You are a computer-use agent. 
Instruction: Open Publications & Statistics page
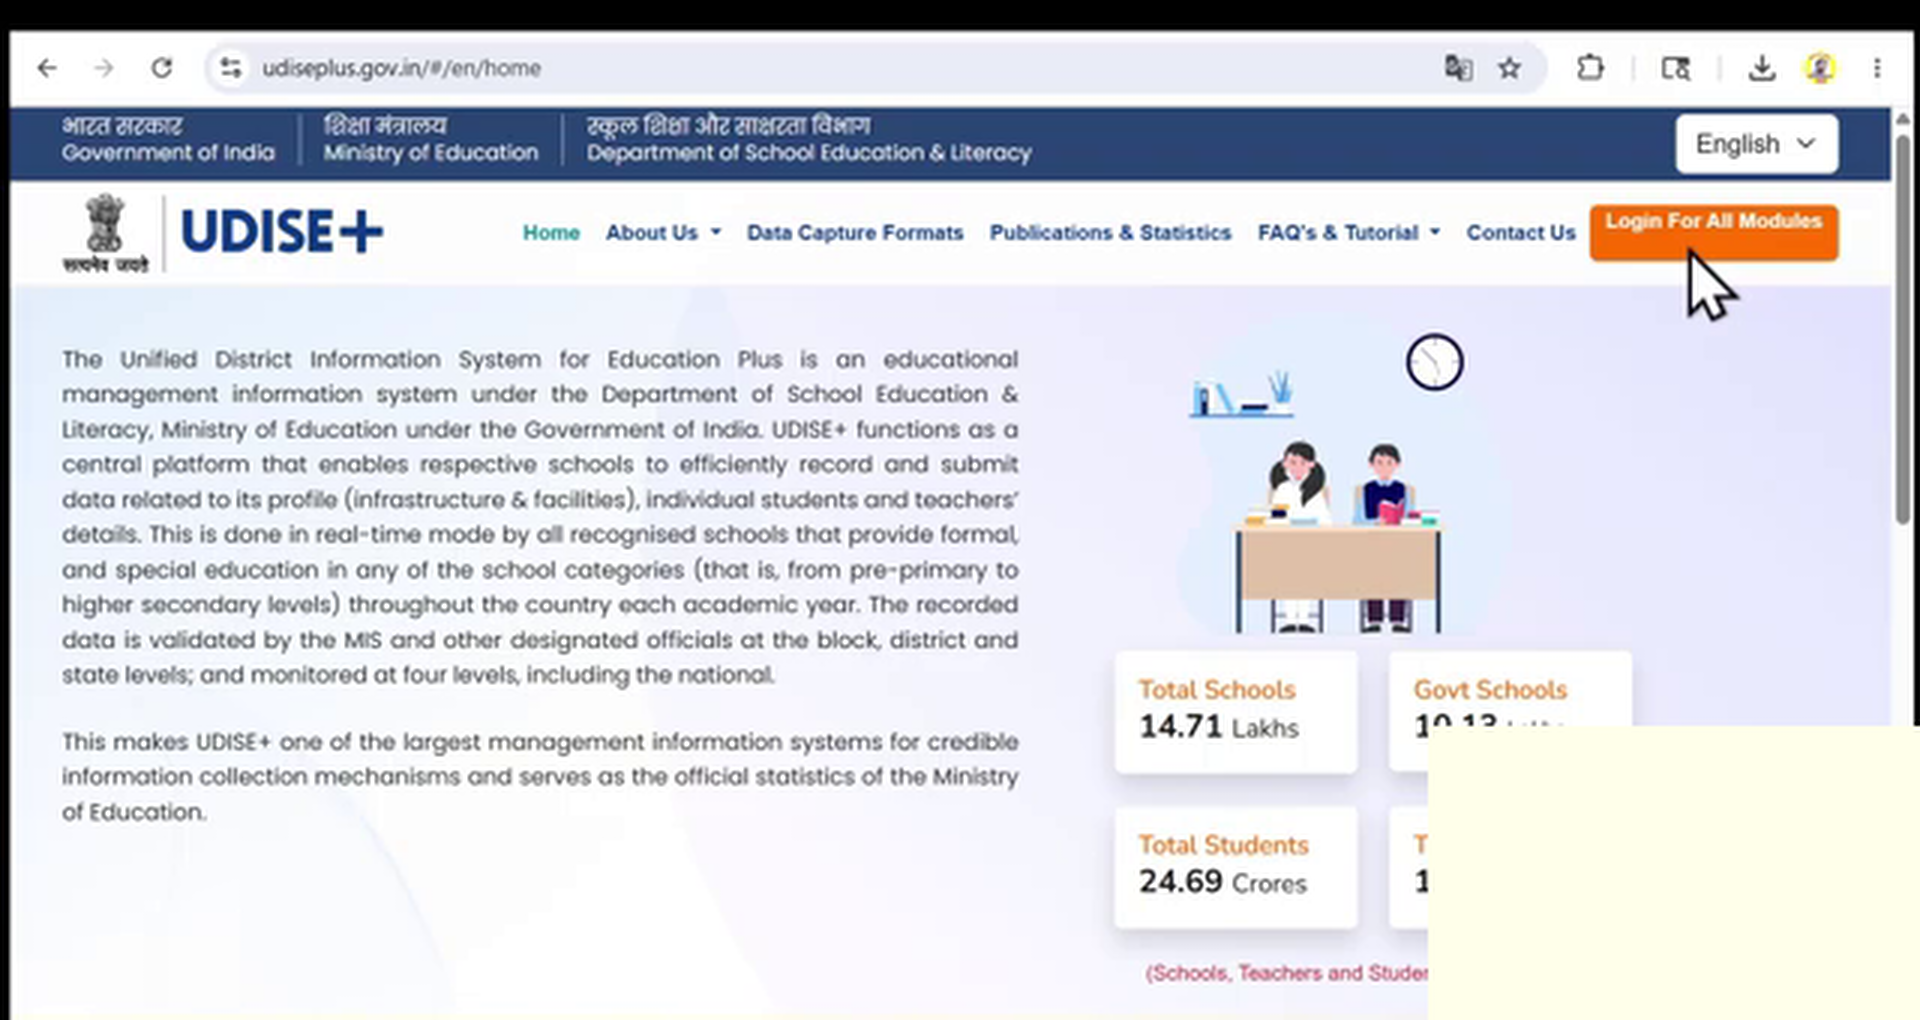point(1110,233)
